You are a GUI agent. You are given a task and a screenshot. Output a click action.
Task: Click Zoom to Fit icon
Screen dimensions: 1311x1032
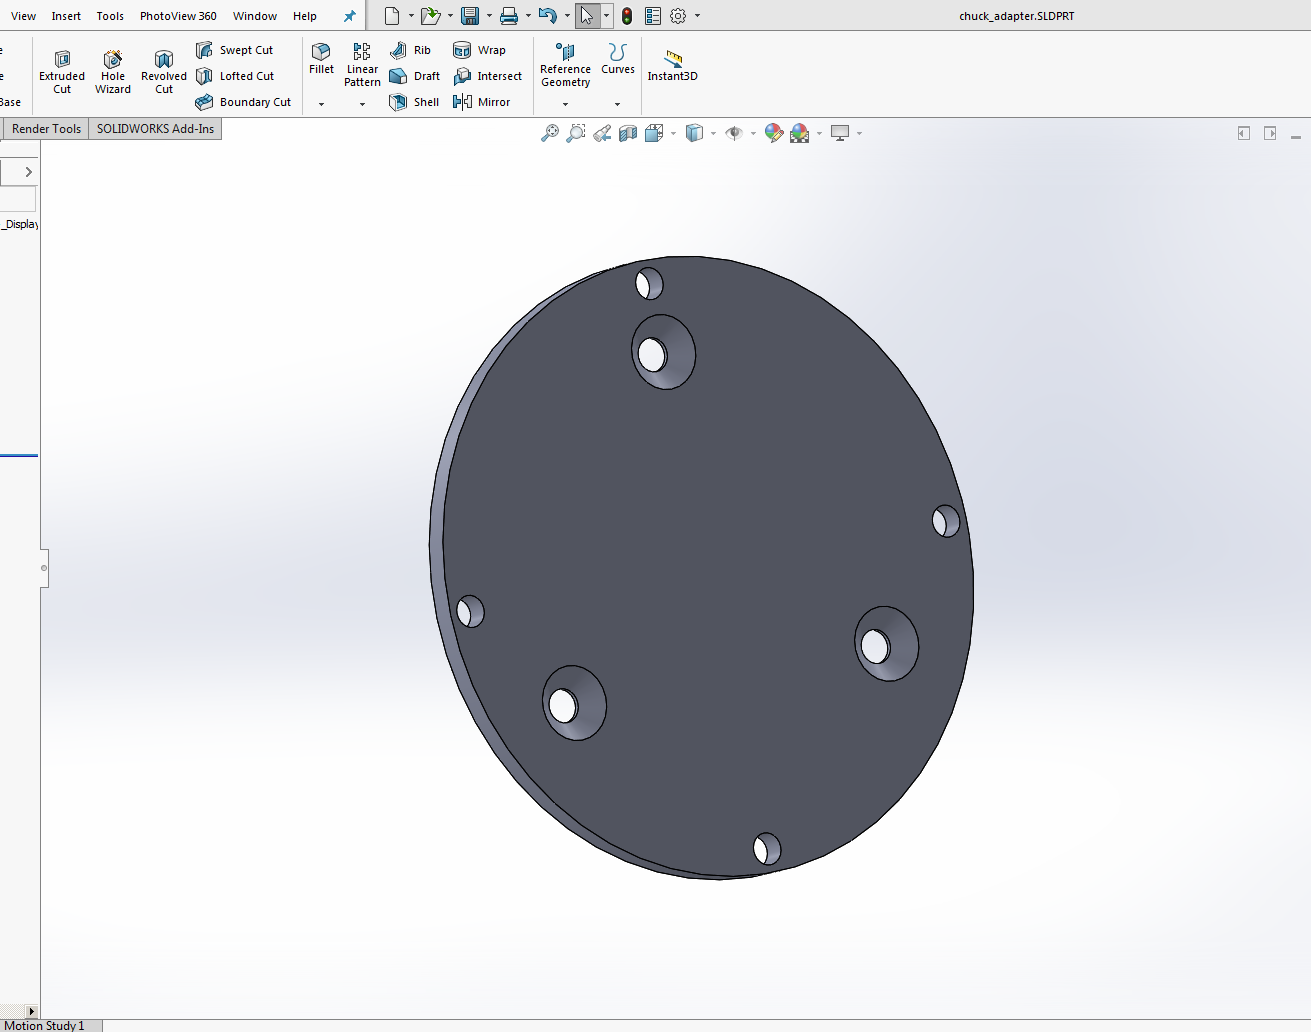(550, 133)
